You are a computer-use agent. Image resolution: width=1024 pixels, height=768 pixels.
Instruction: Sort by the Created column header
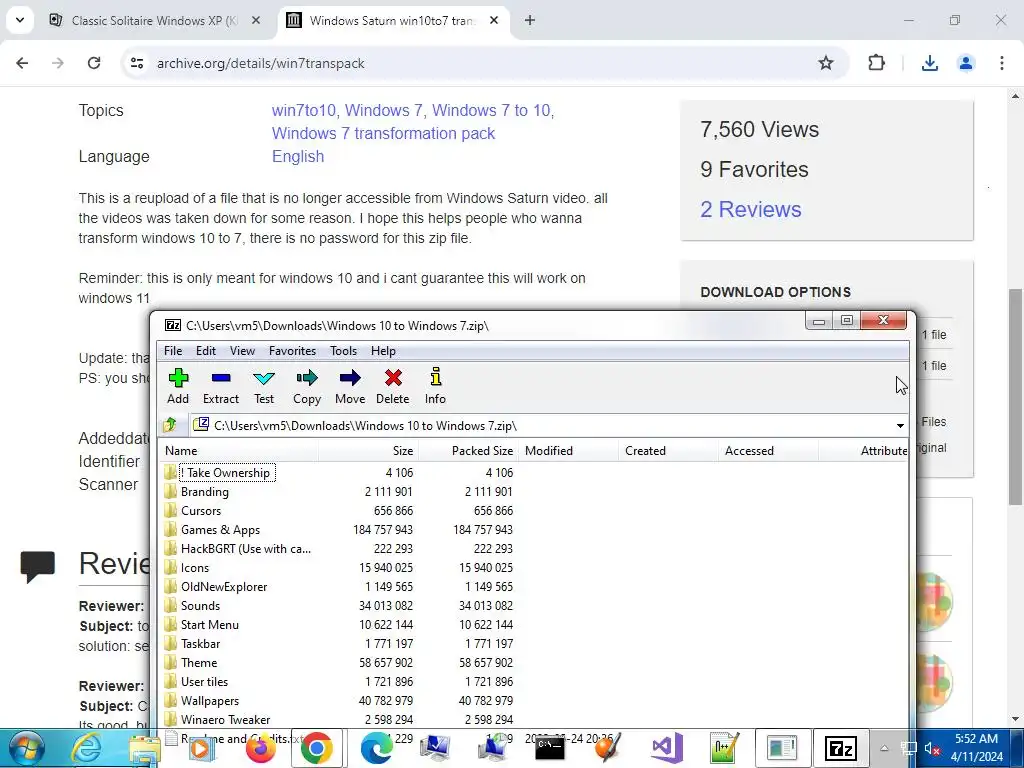pyautogui.click(x=668, y=451)
